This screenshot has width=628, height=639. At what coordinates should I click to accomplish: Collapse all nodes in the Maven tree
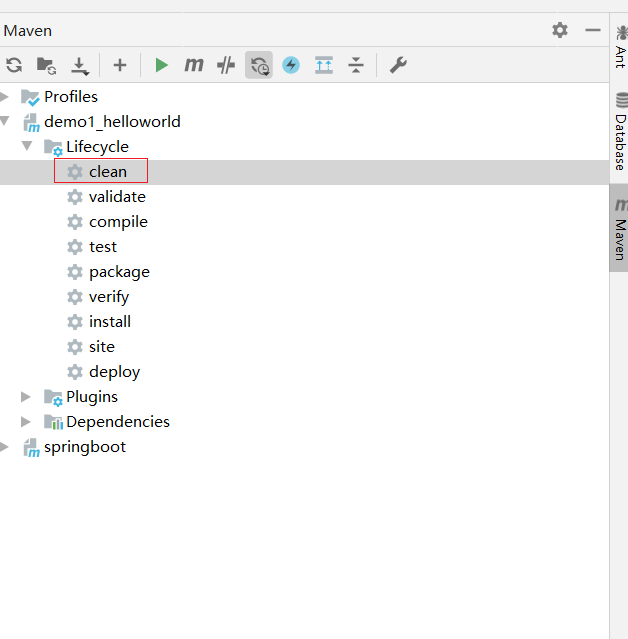tap(356, 65)
